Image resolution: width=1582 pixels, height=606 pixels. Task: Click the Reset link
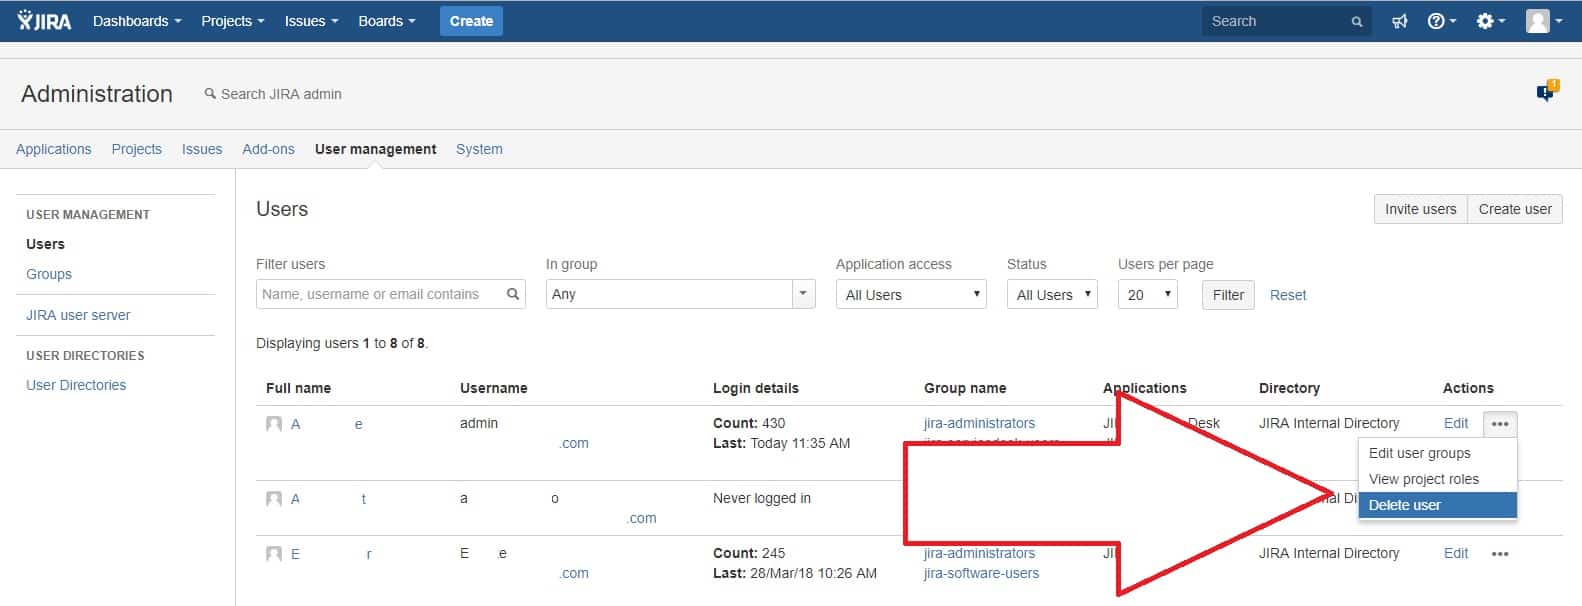(1288, 295)
